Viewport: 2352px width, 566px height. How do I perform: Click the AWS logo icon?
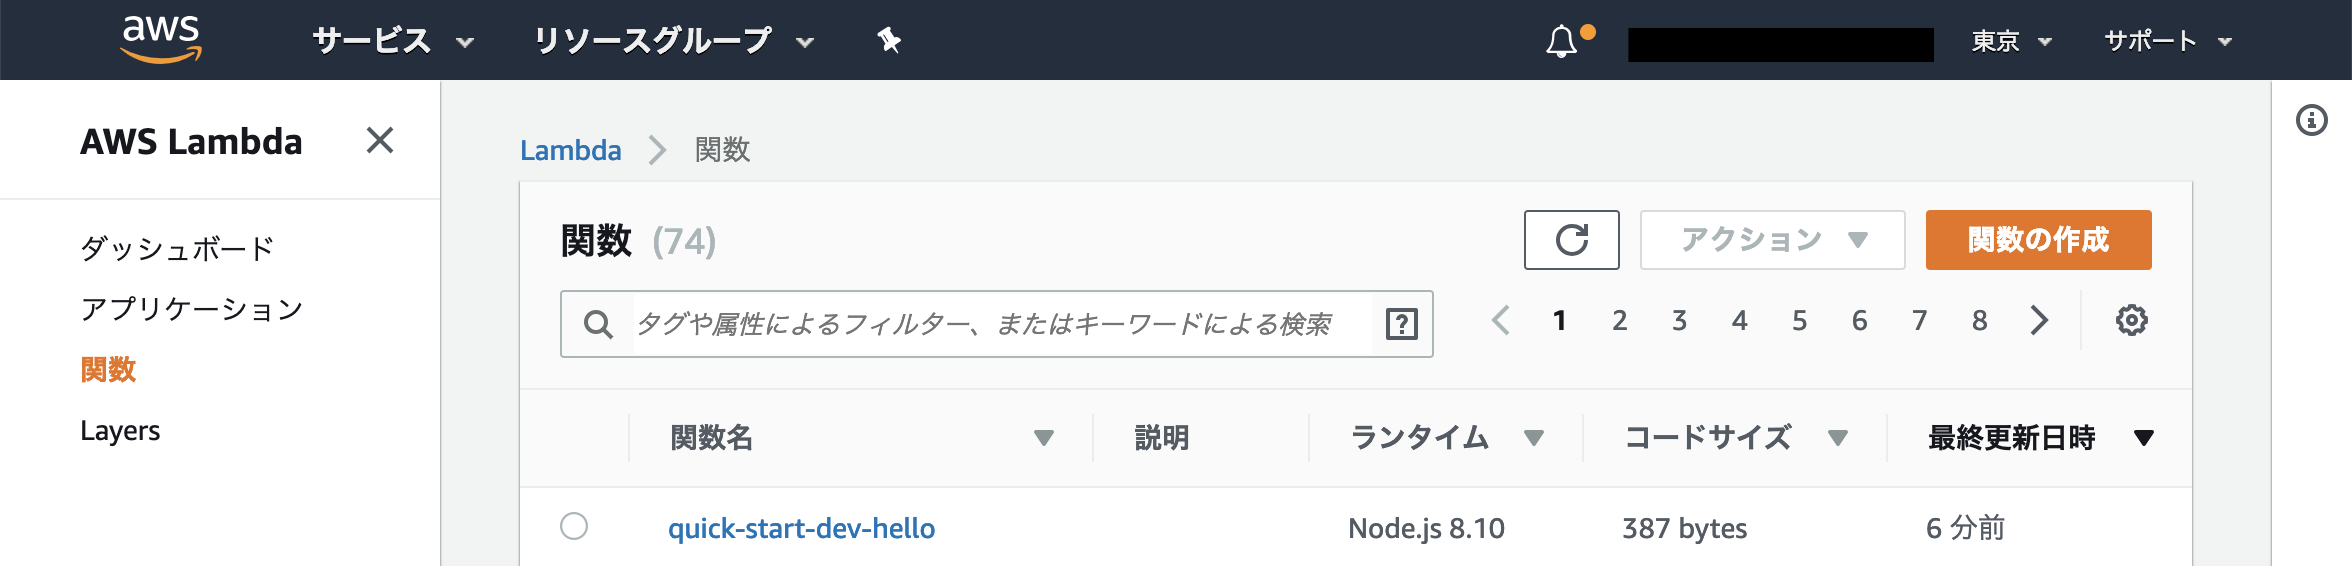161,40
